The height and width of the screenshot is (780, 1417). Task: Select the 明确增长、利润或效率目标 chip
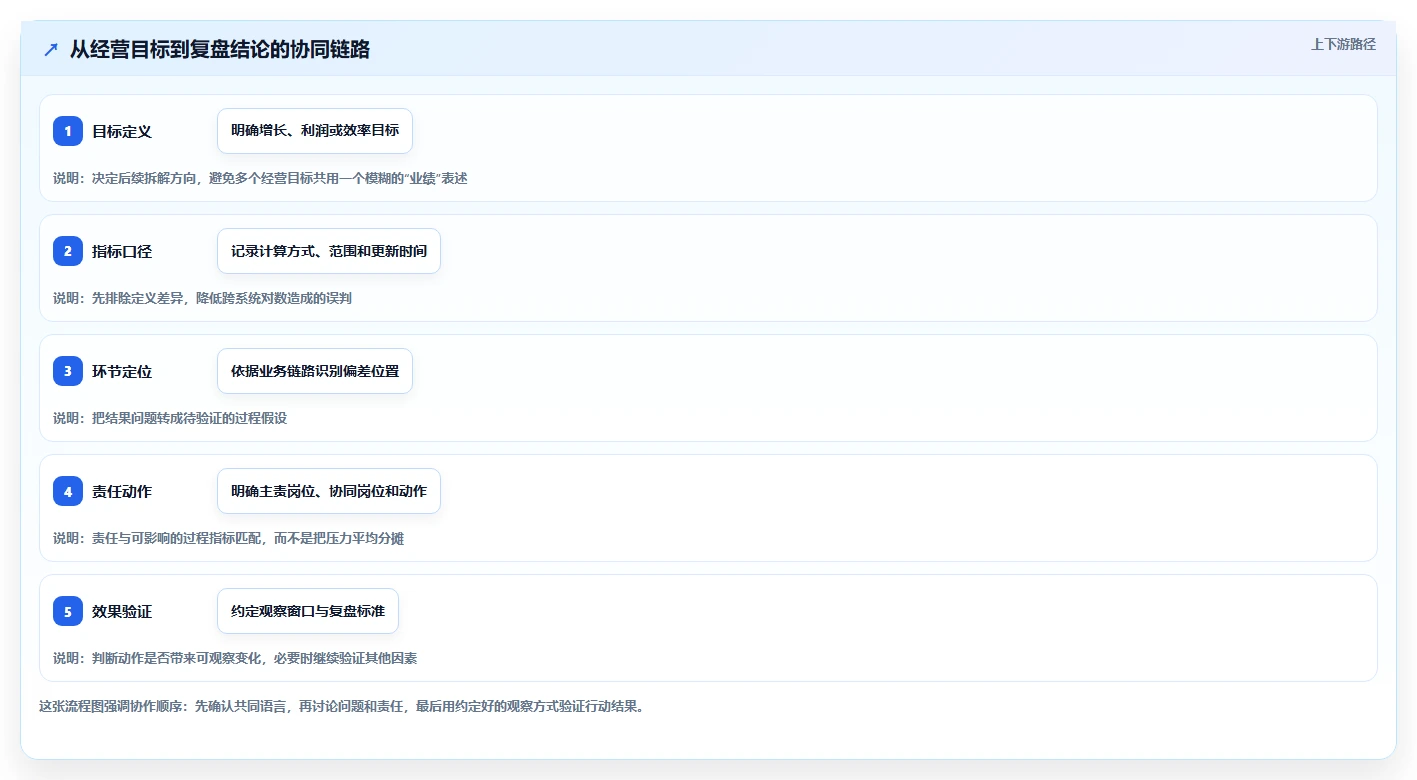[x=315, y=131]
